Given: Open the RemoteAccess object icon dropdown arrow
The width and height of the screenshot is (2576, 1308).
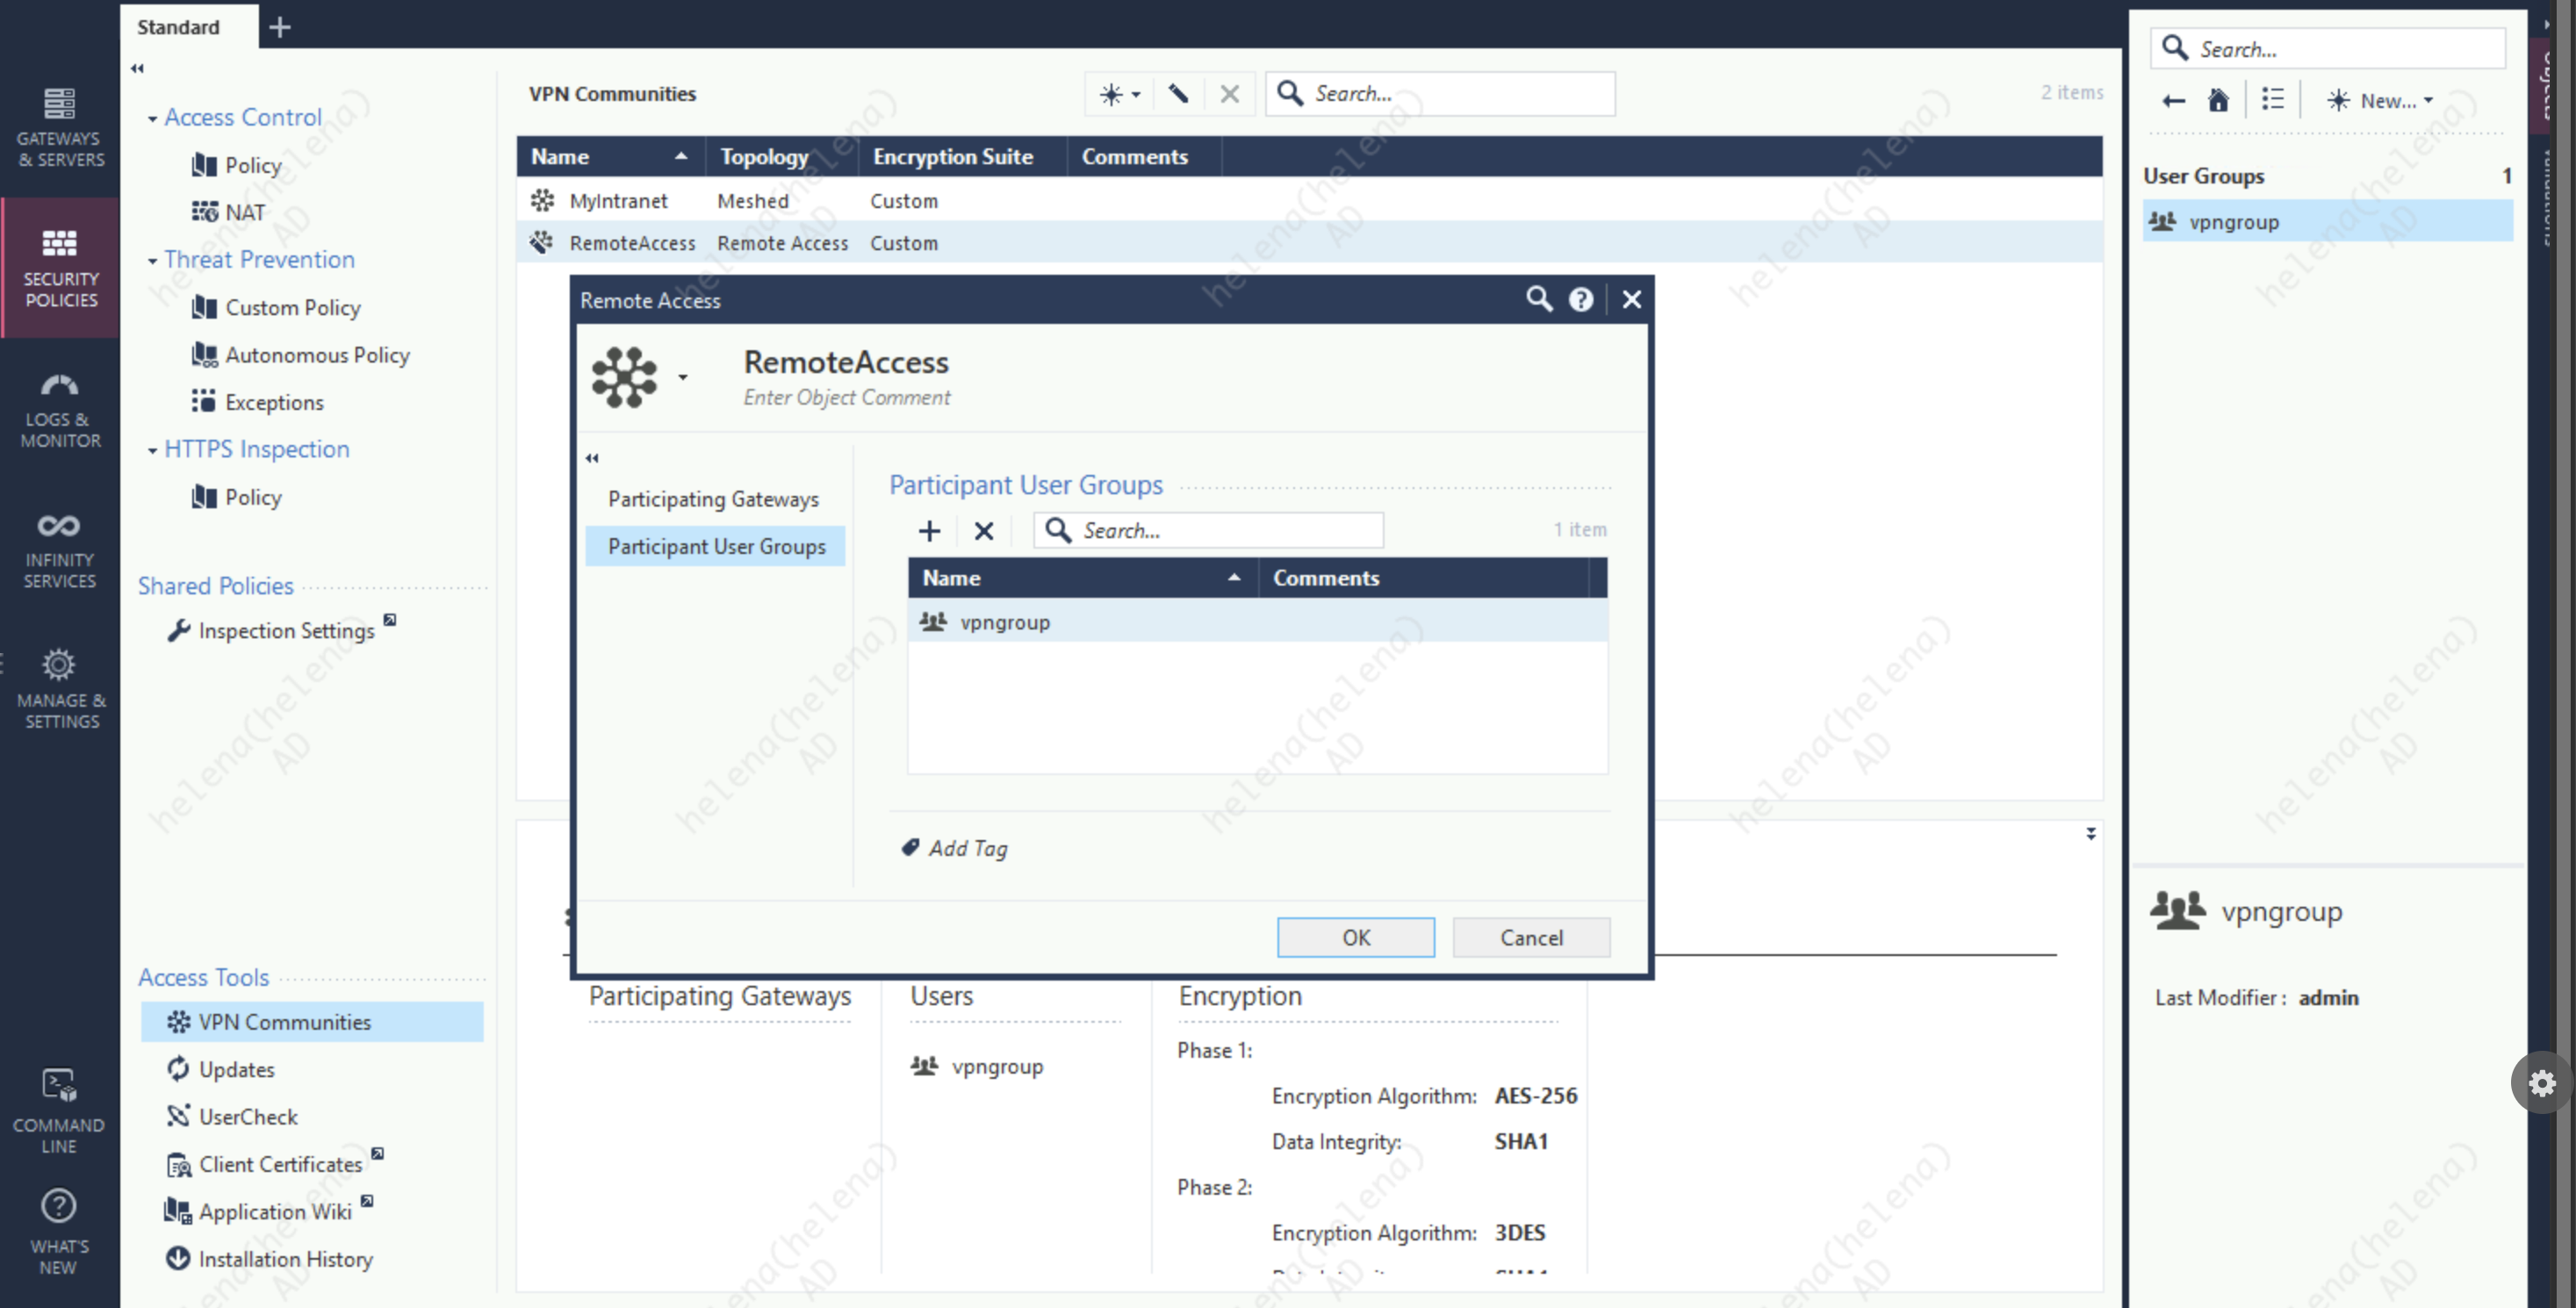Looking at the screenshot, I should tap(683, 377).
